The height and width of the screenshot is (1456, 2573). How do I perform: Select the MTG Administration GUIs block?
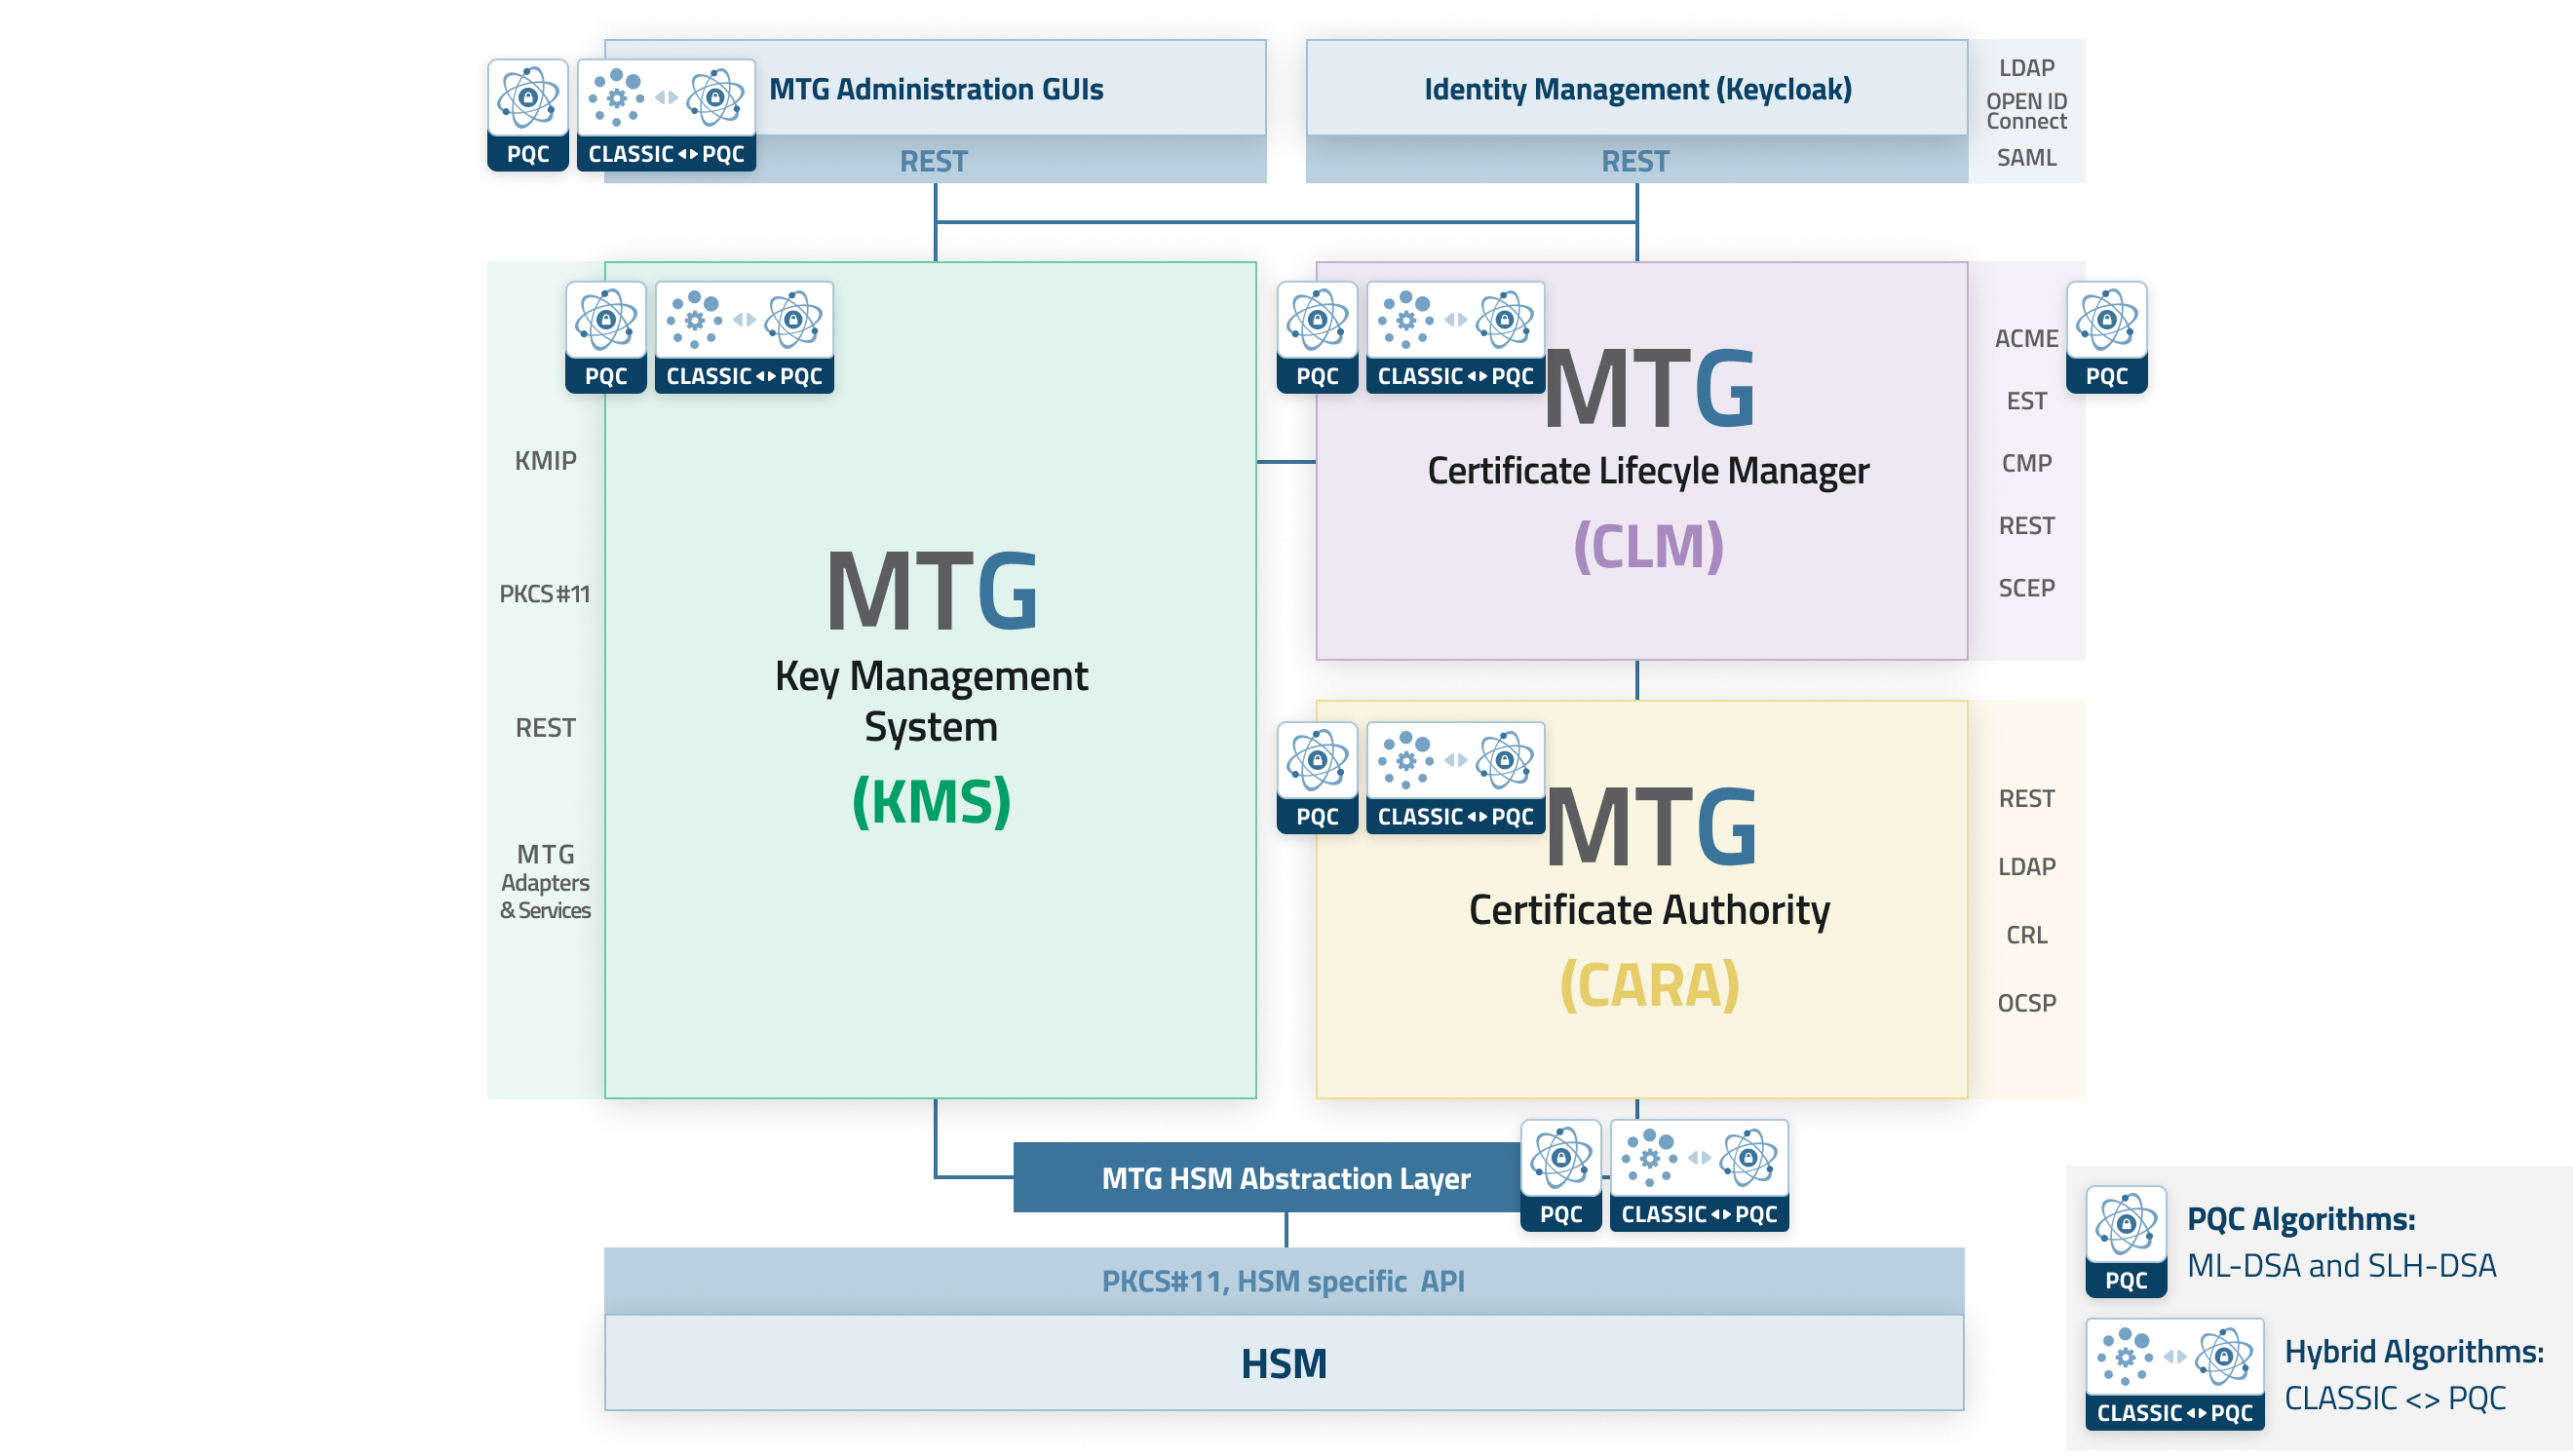coord(935,88)
